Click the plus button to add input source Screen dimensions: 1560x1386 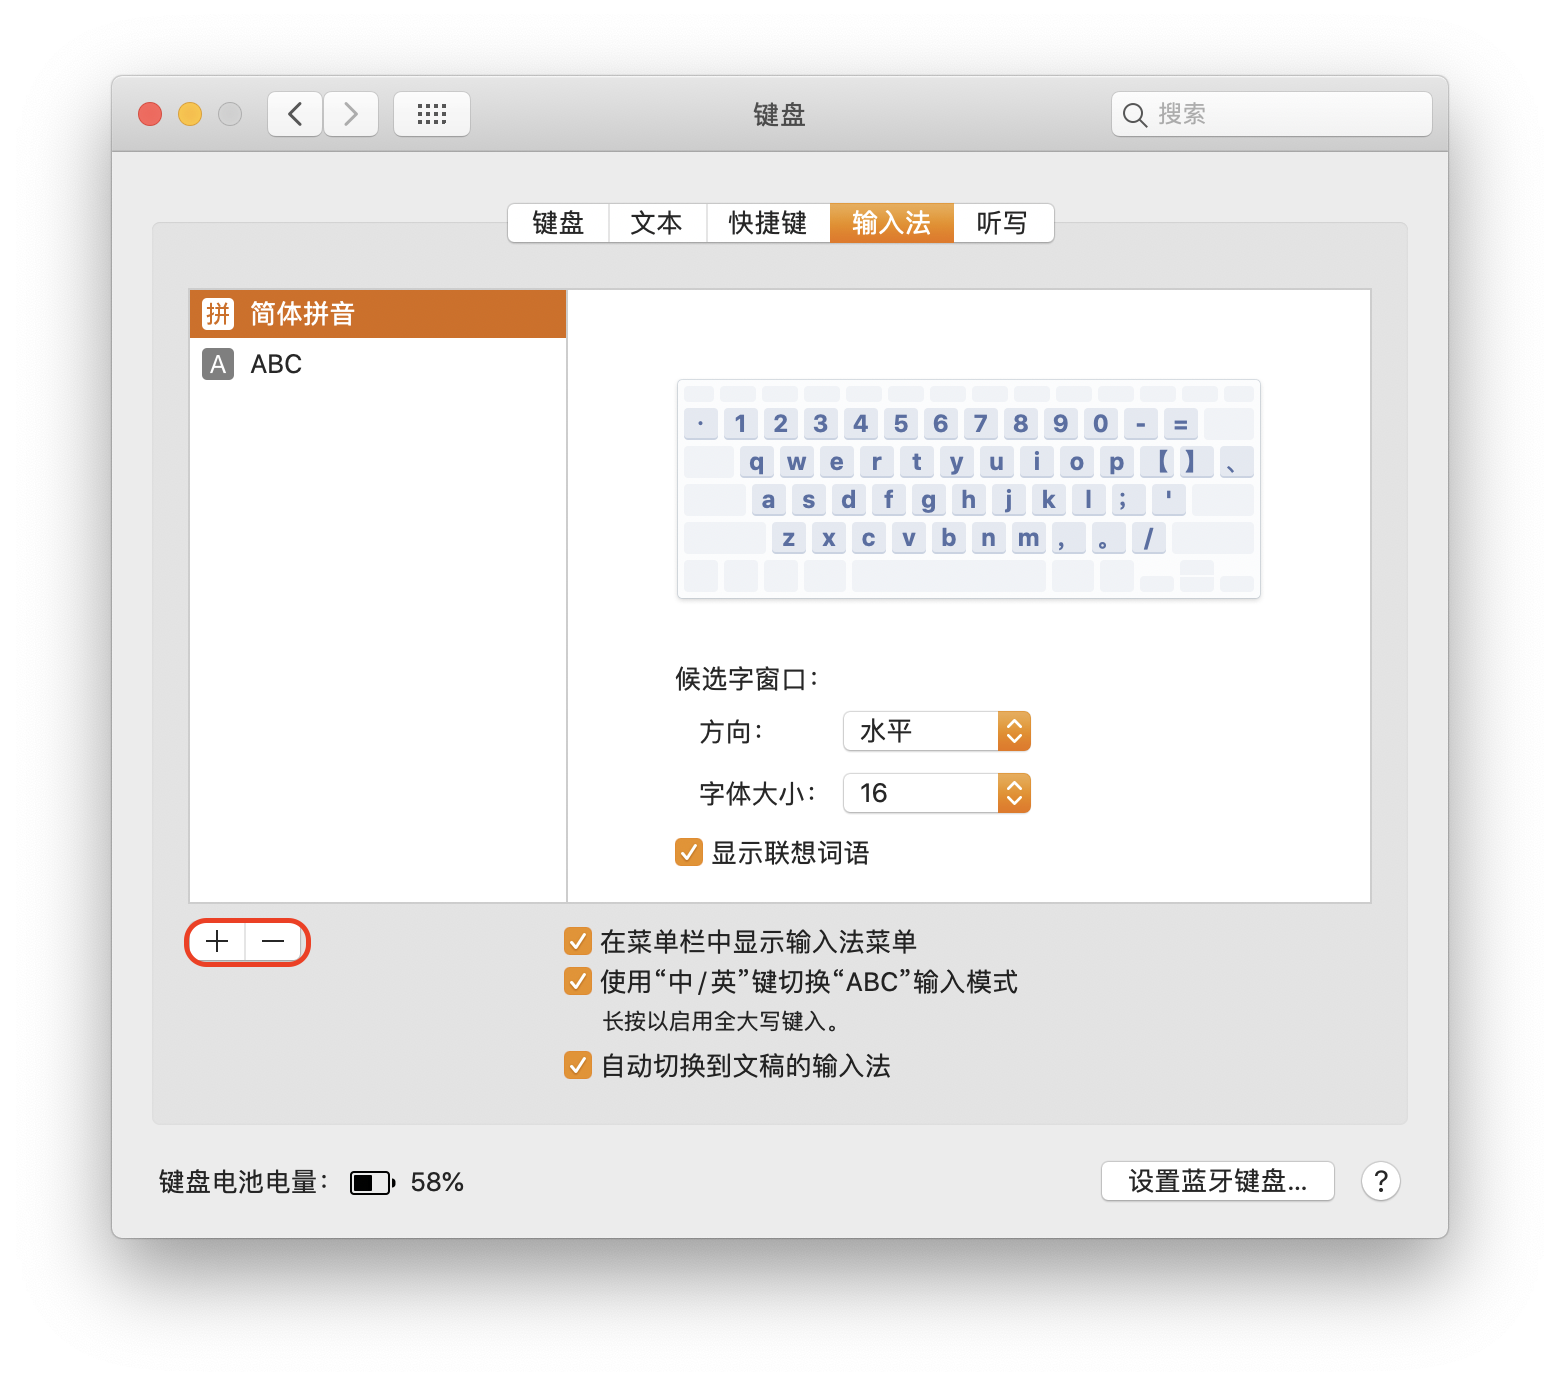pos(217,942)
